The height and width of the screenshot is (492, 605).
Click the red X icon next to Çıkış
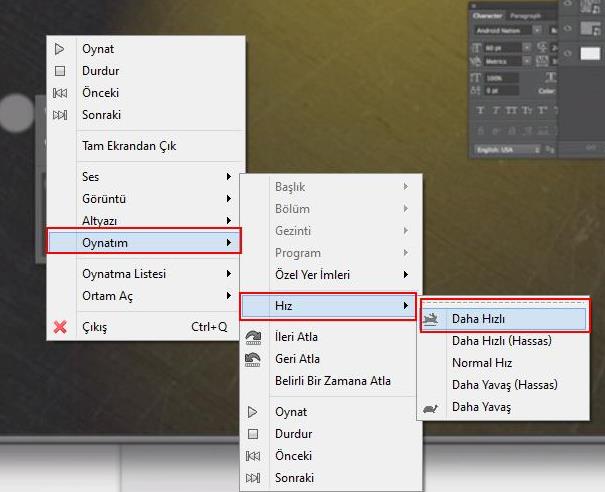point(60,327)
